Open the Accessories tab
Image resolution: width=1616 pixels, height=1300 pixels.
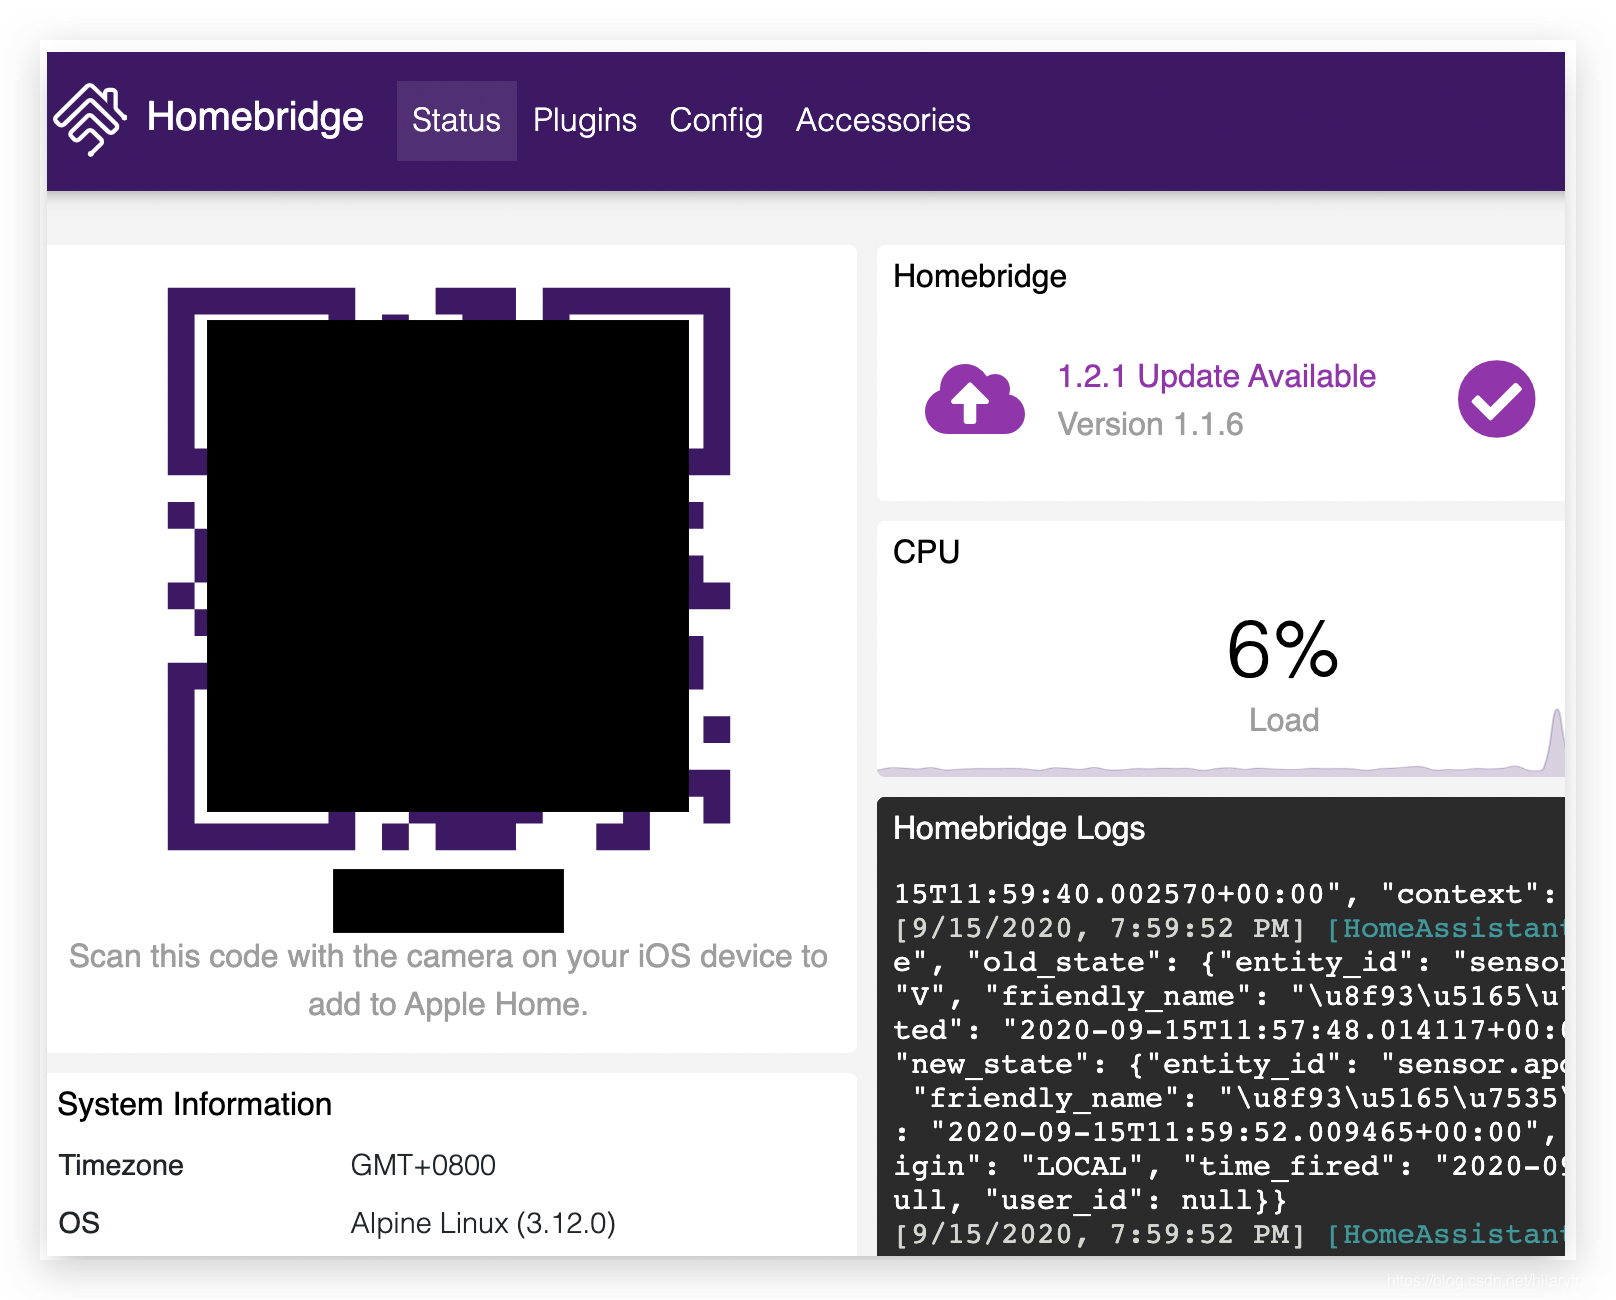tap(883, 120)
